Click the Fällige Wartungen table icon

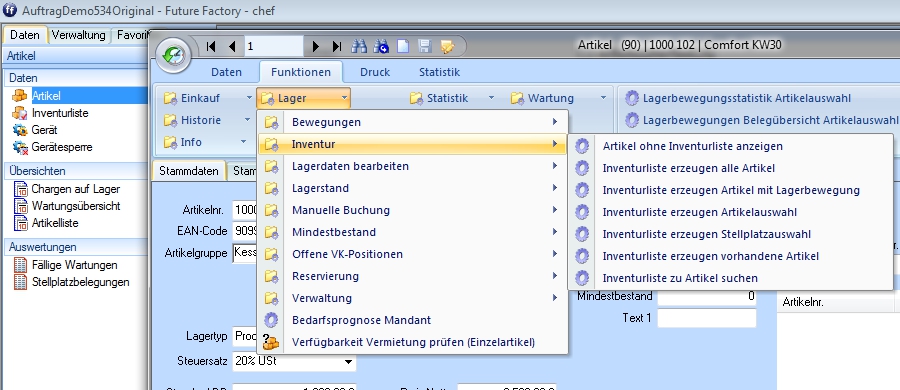pyautogui.click(x=21, y=265)
